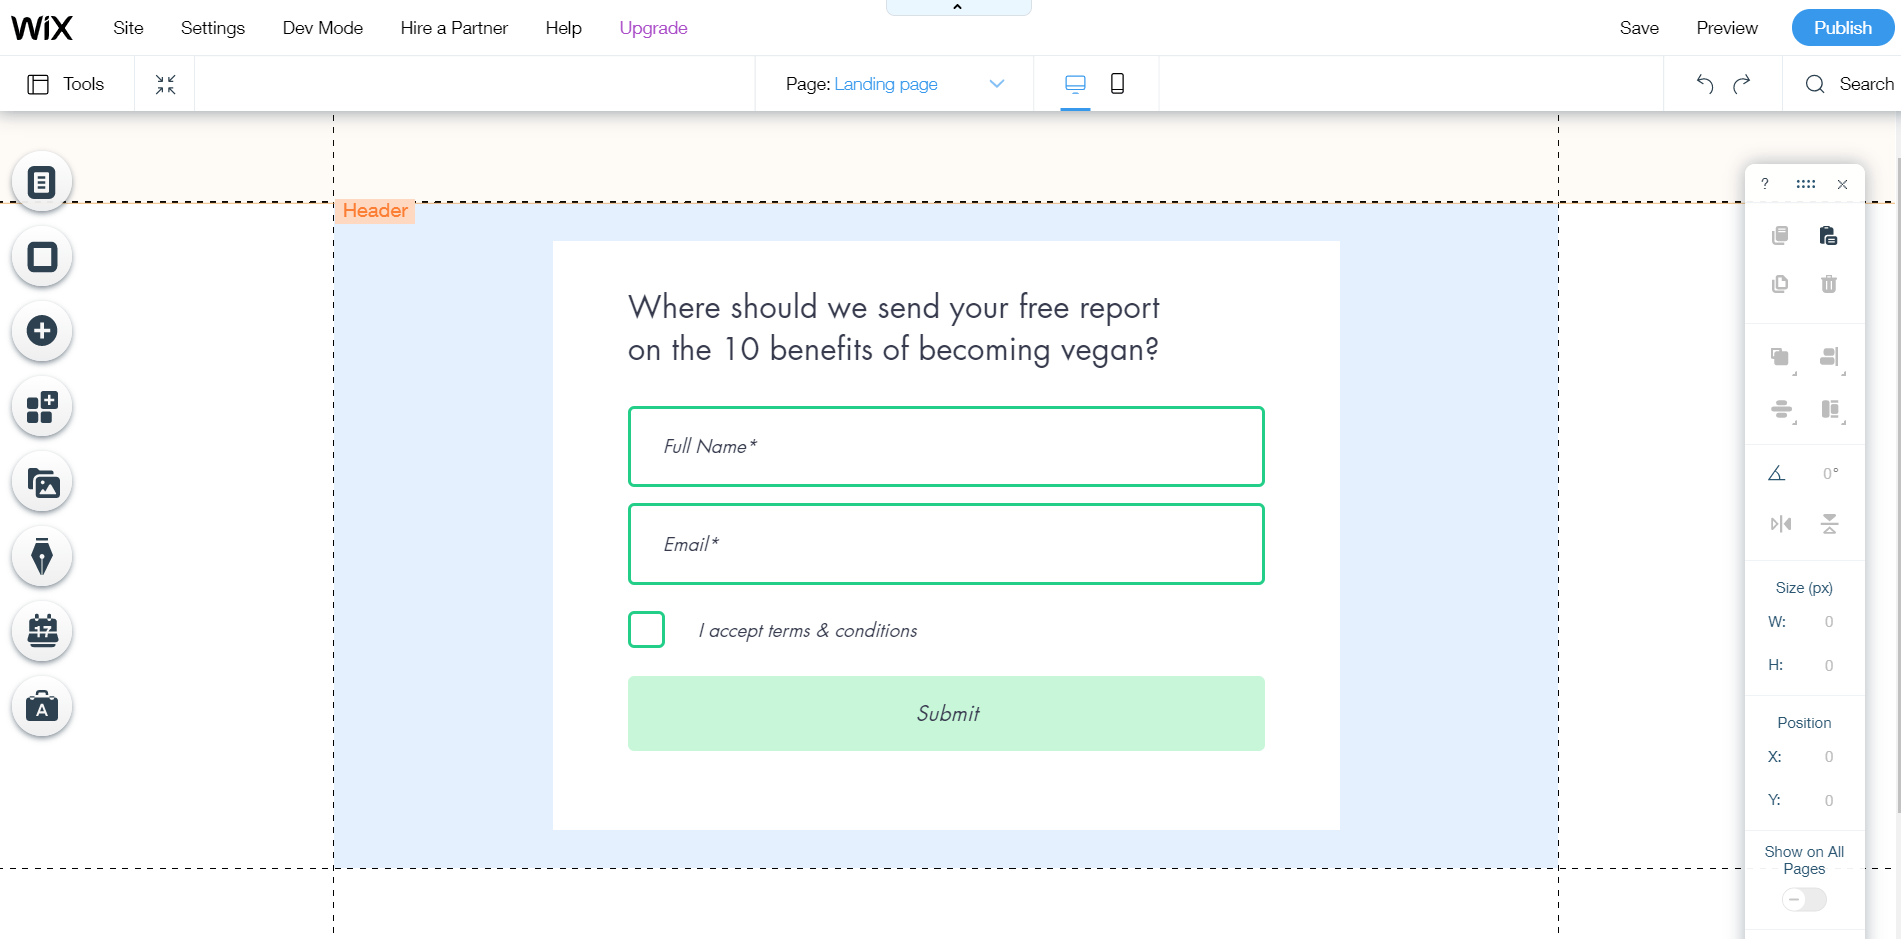Image resolution: width=1901 pixels, height=939 pixels.
Task: Click the toolbar panel drag handle dots
Action: pyautogui.click(x=1805, y=184)
